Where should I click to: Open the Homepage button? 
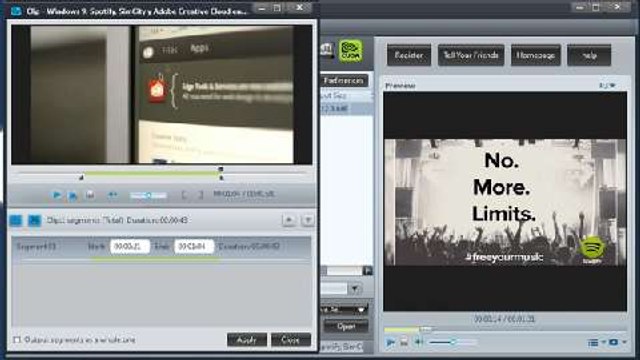[x=536, y=55]
